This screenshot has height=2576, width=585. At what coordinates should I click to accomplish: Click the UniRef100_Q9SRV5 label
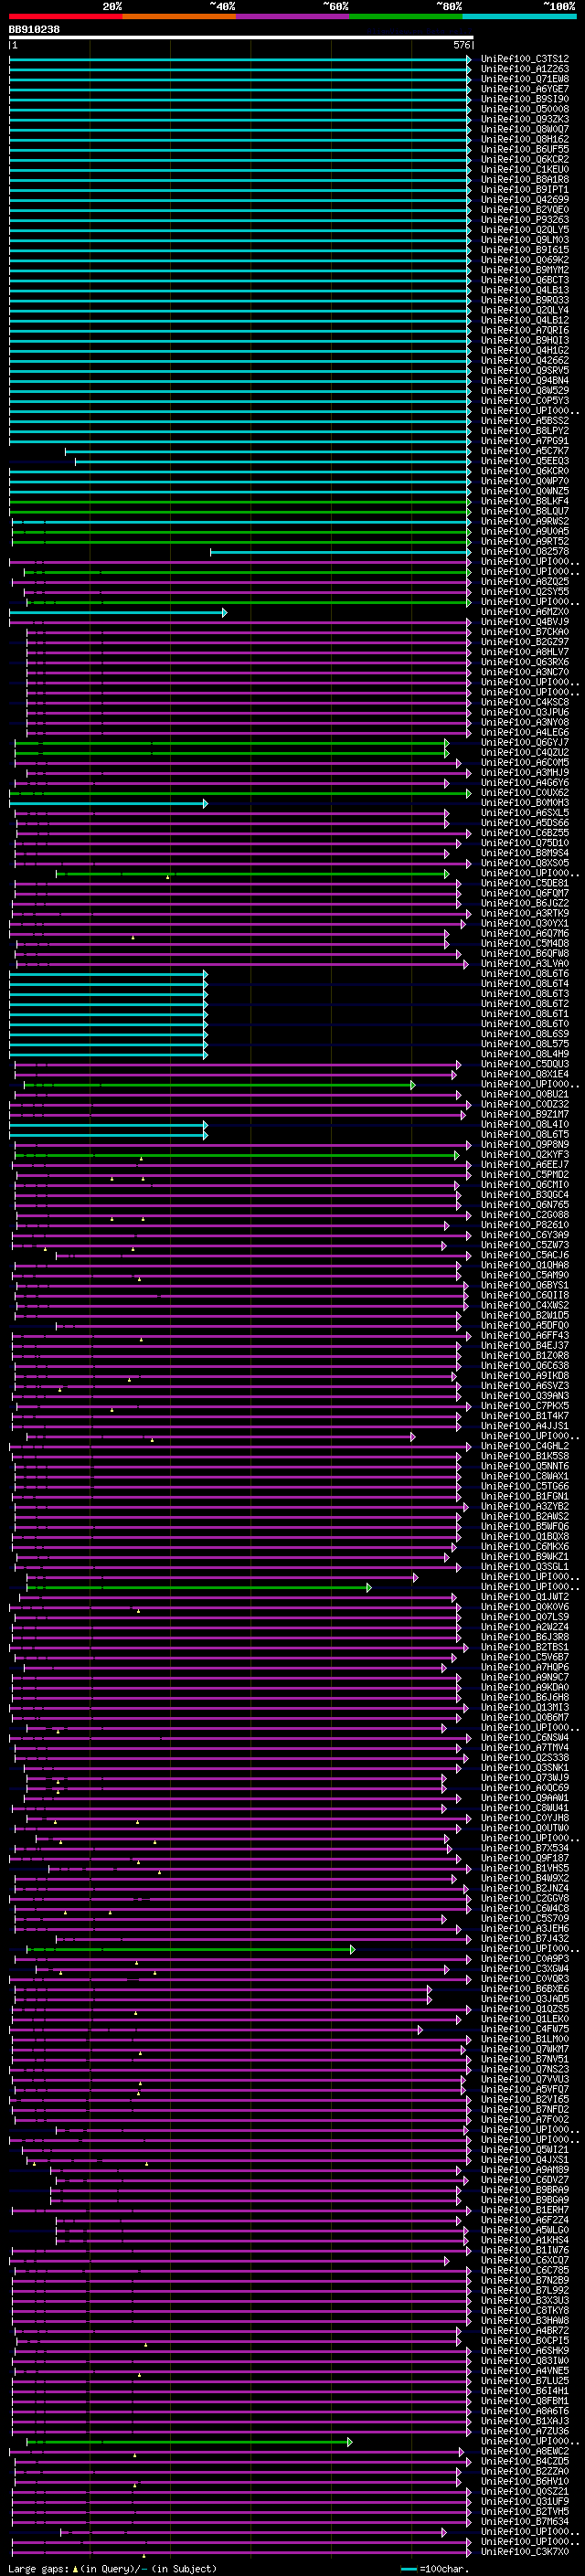pos(525,371)
